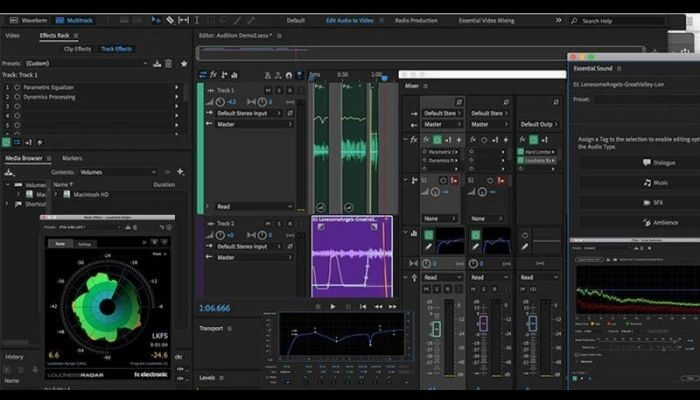Select the Razor tool in toolbar
700x400 pixels.
[169, 19]
